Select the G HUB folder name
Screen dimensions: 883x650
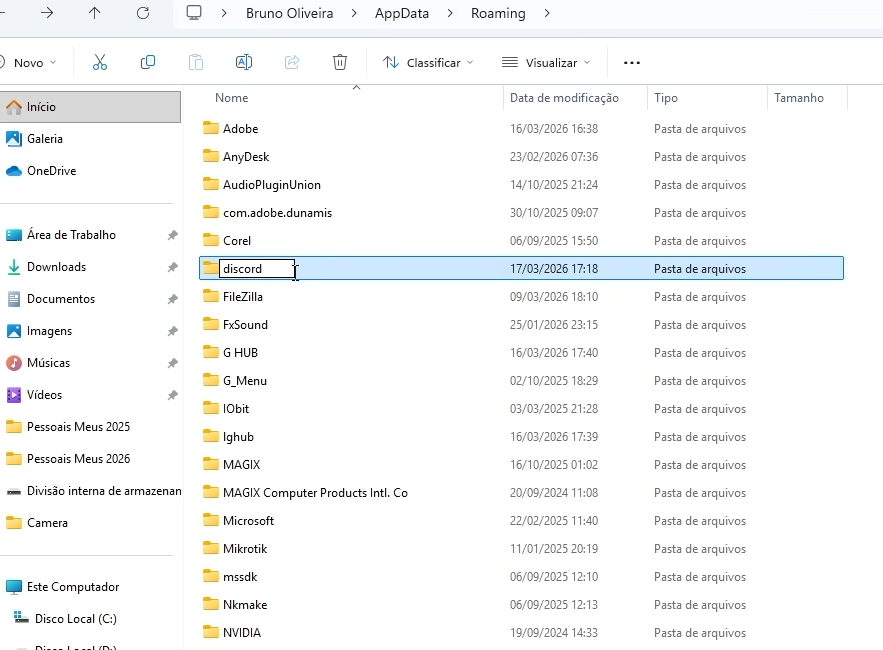pos(240,353)
